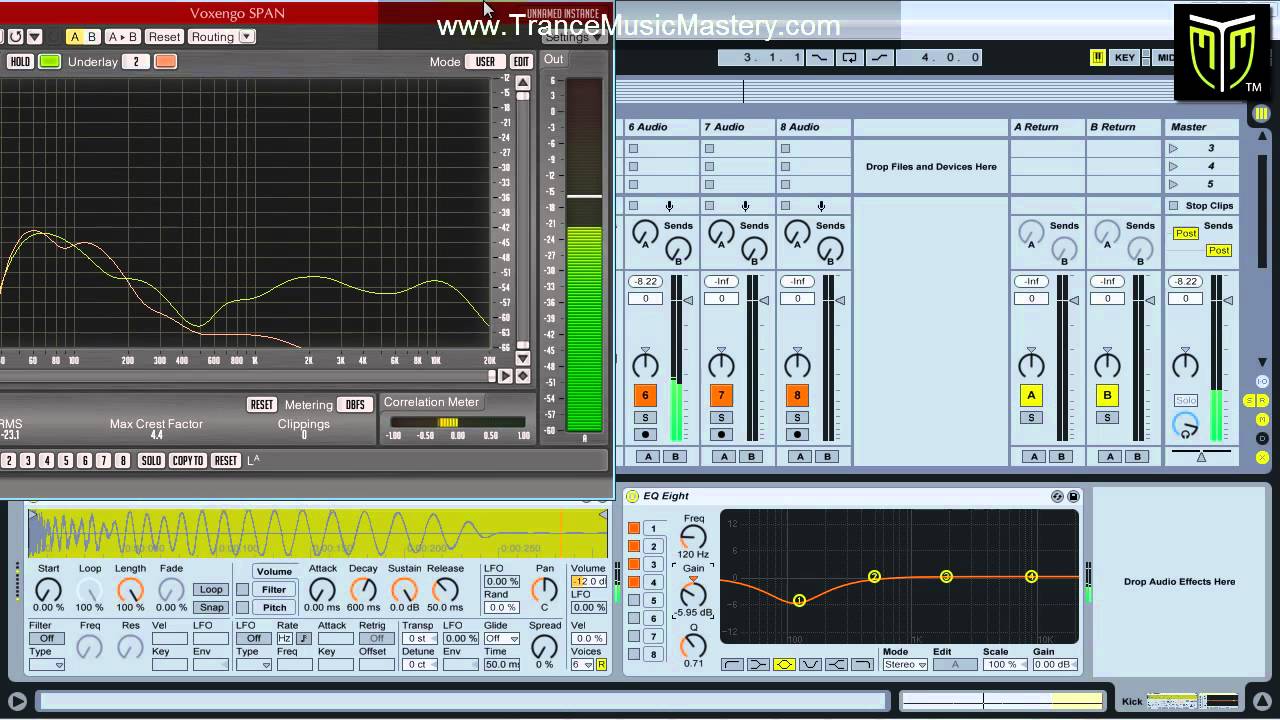Solo track 6 Audio
This screenshot has height=720, width=1280.
[x=645, y=417]
